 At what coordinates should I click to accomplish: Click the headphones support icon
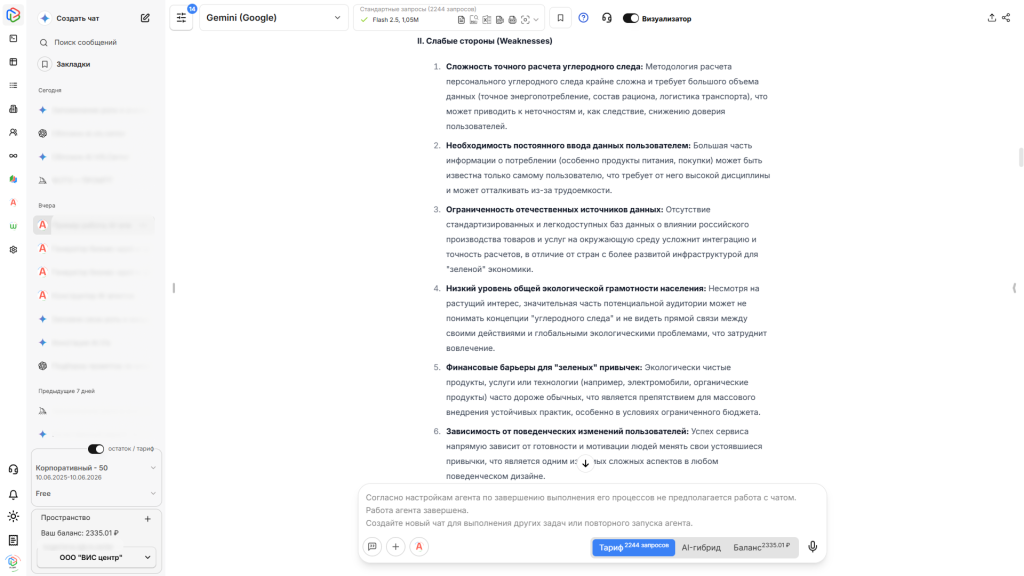click(608, 17)
